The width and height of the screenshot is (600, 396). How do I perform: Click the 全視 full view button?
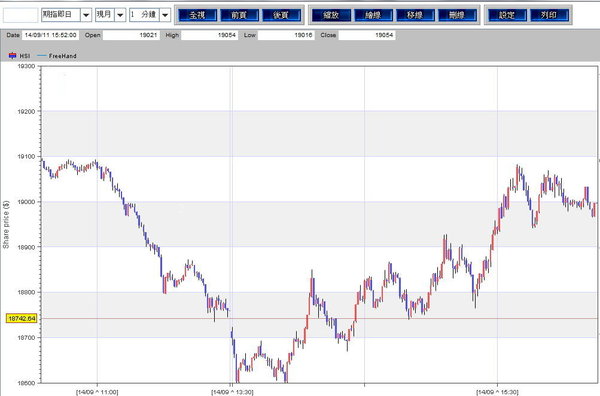click(197, 15)
